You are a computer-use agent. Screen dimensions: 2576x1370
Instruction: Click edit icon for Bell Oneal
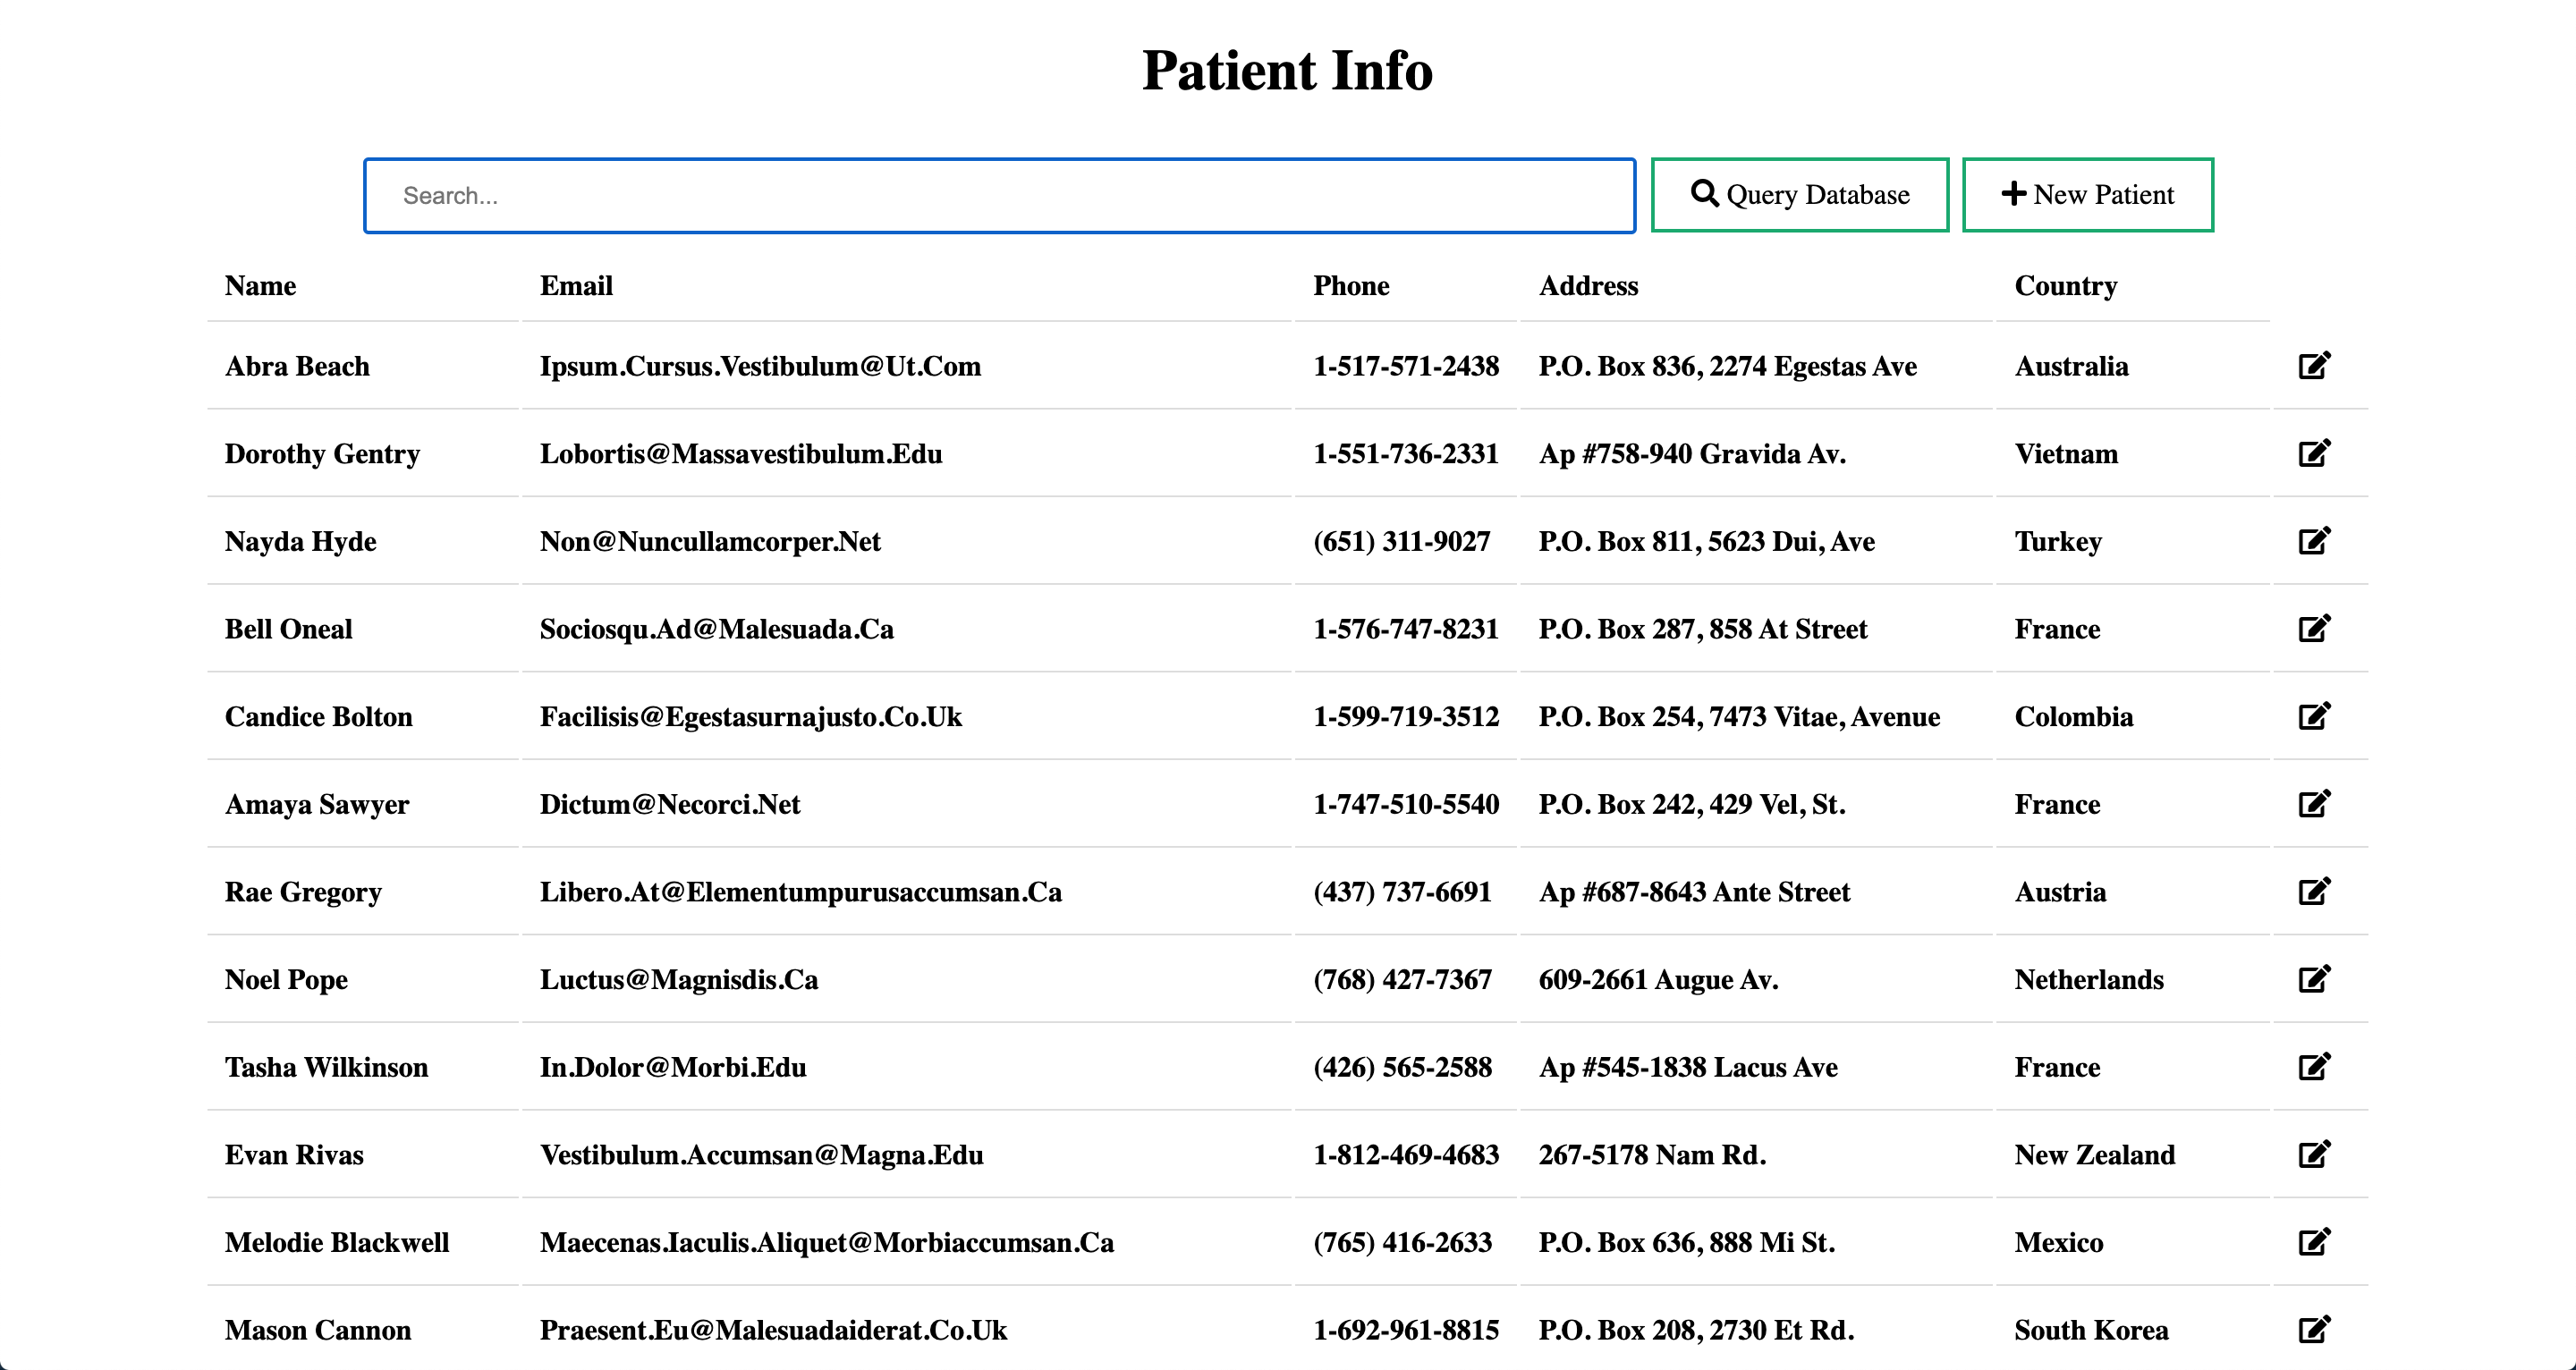[x=2313, y=628]
